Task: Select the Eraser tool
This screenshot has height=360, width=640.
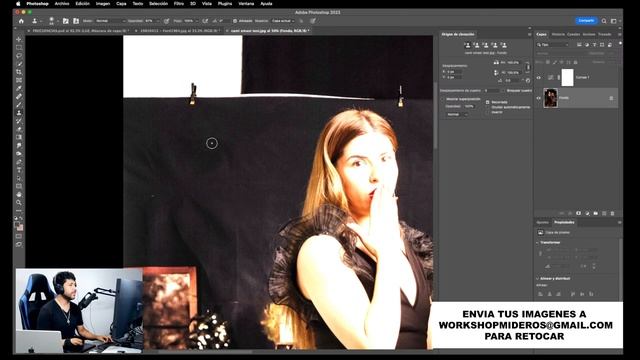Action: (x=19, y=129)
